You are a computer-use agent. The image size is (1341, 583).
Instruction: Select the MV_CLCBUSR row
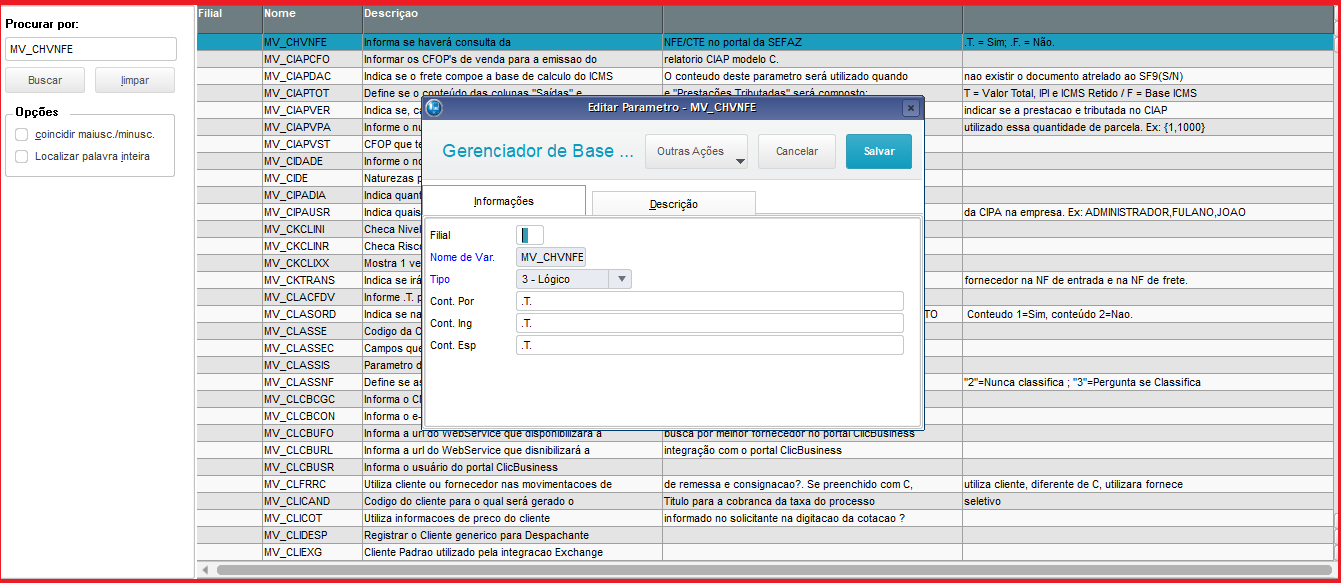(765, 467)
